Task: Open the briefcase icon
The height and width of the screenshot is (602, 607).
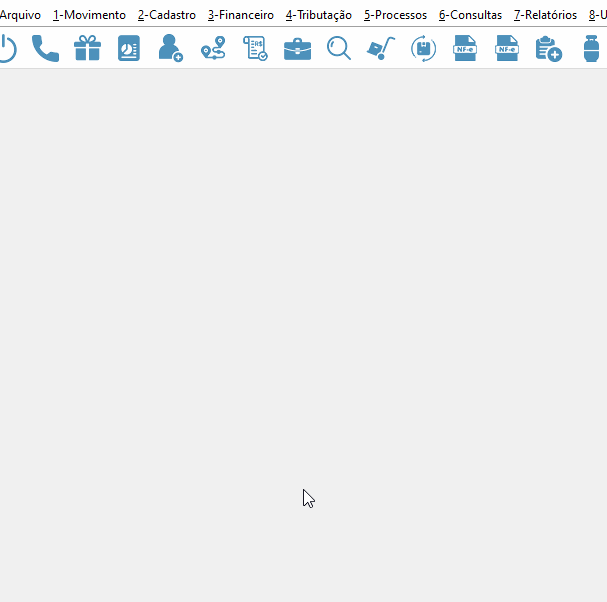Action: tap(297, 49)
